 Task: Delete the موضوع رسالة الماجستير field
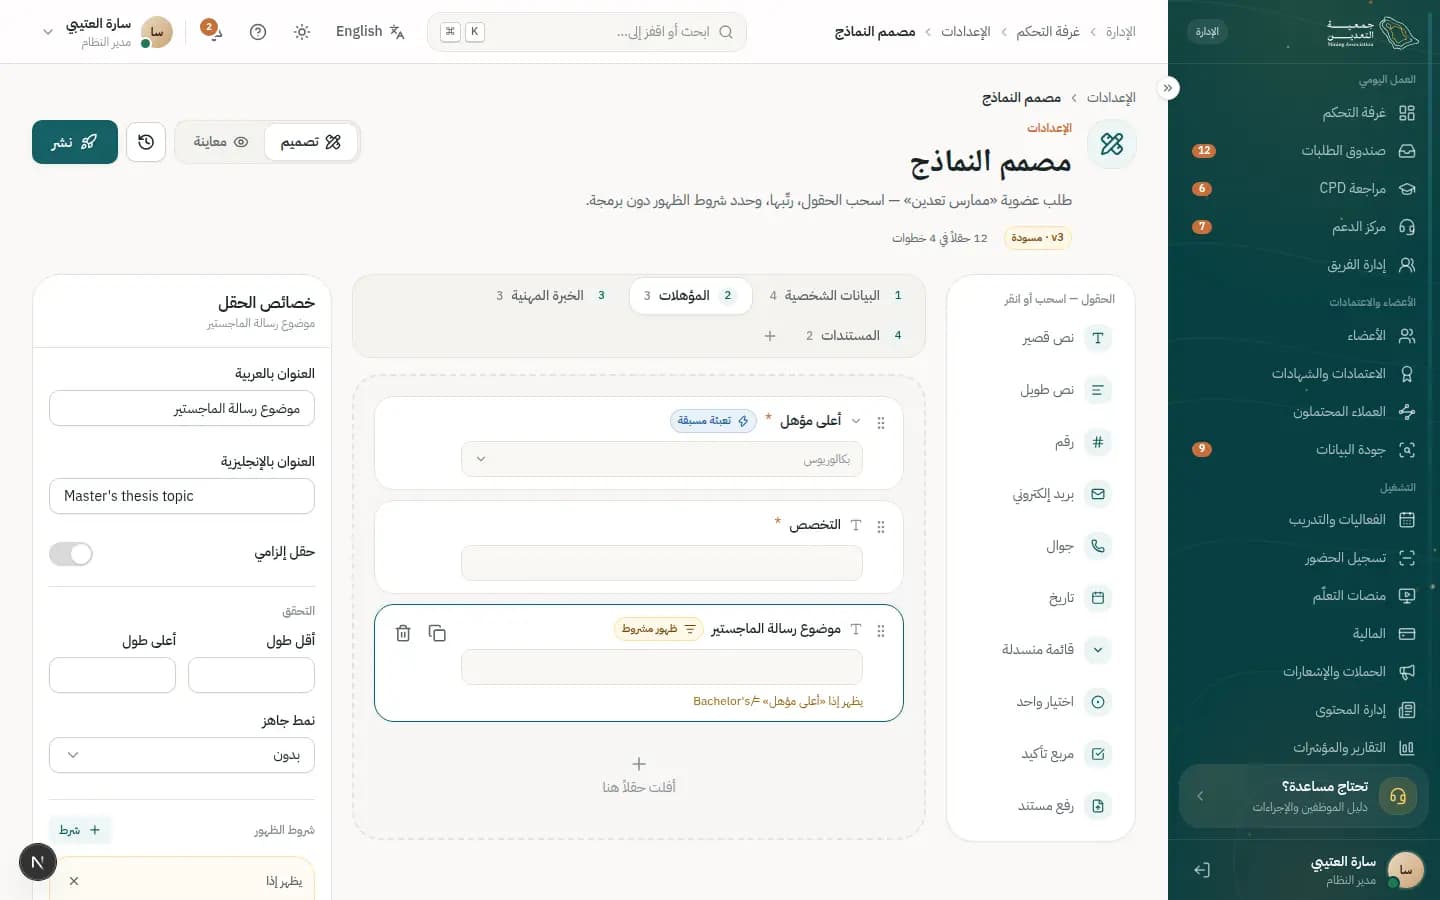click(403, 633)
